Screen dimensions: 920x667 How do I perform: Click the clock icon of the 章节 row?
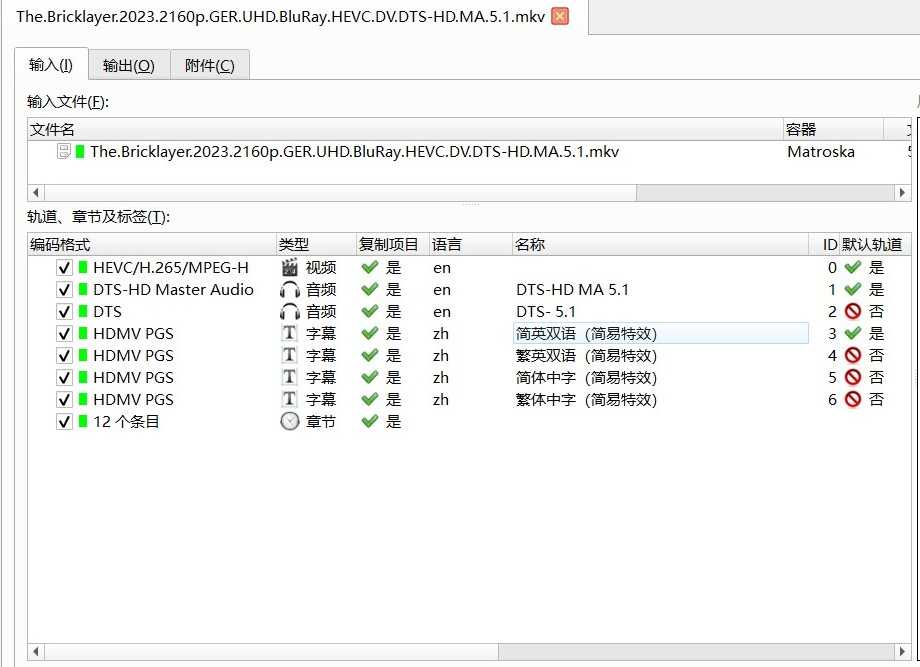pyautogui.click(x=290, y=421)
